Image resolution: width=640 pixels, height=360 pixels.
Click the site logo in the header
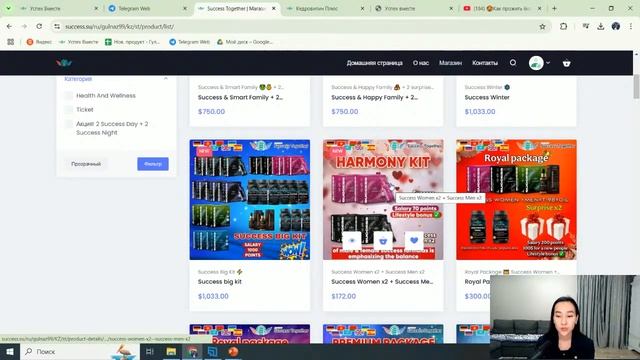pyautogui.click(x=64, y=63)
